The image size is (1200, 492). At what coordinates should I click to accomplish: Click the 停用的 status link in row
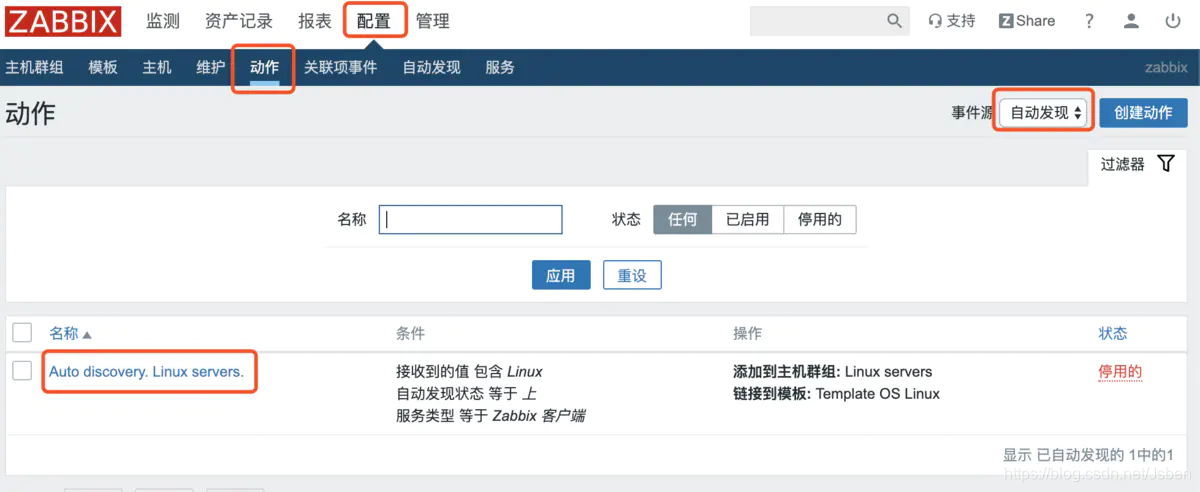[1120, 371]
